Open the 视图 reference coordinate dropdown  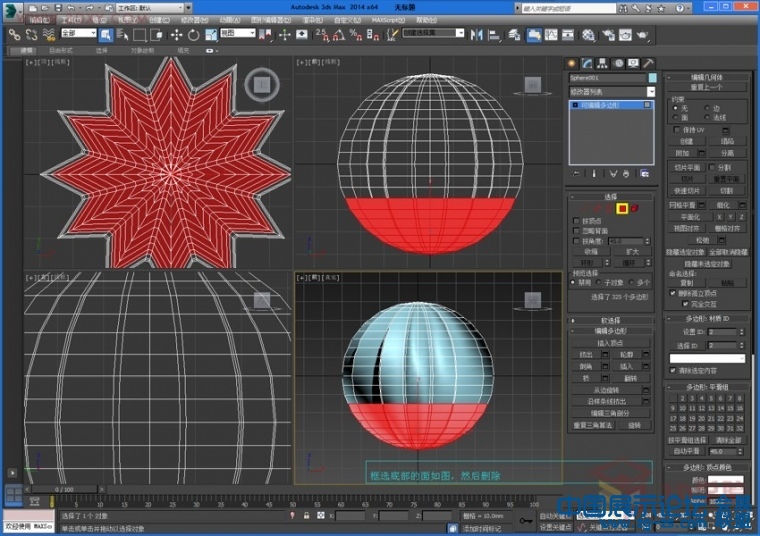pyautogui.click(x=238, y=33)
